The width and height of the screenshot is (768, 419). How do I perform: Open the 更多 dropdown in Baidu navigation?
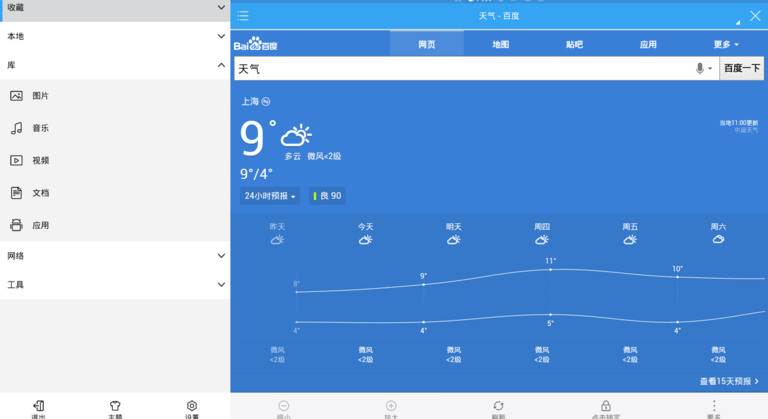(x=726, y=45)
